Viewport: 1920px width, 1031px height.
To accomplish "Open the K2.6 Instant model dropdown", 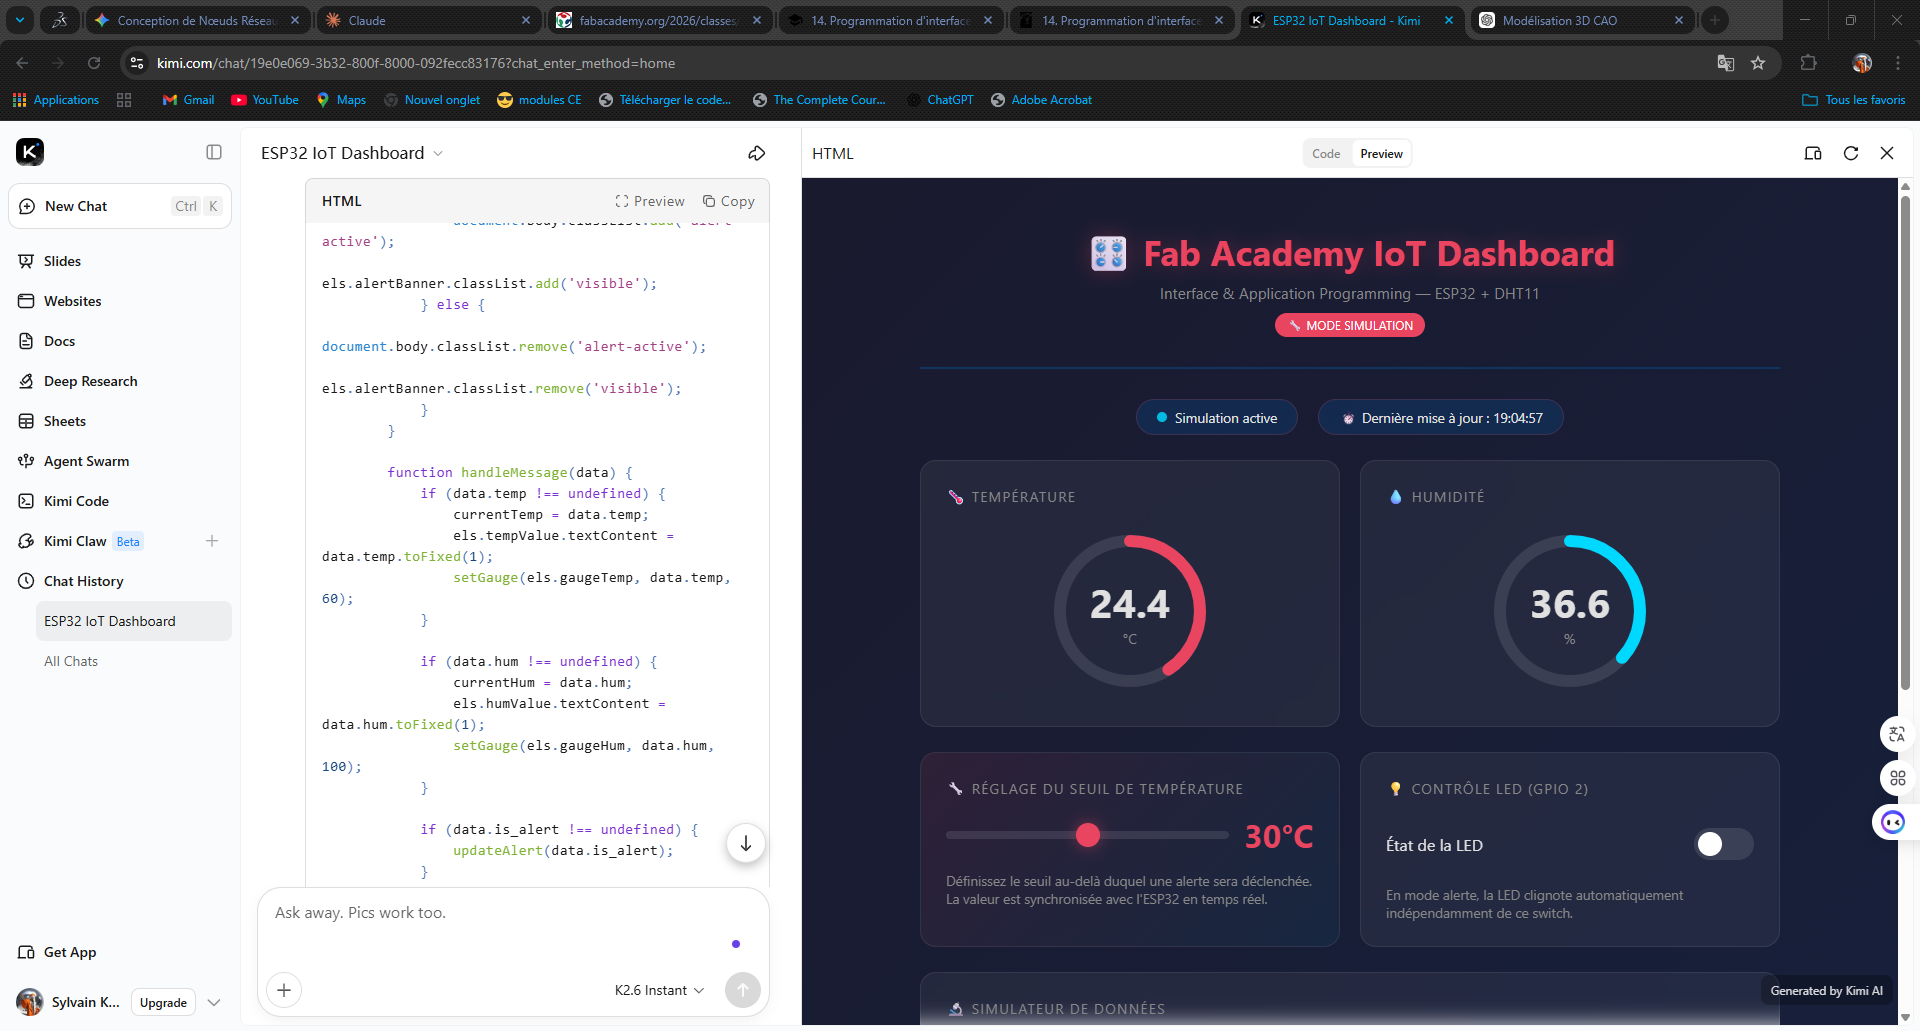I will (659, 990).
